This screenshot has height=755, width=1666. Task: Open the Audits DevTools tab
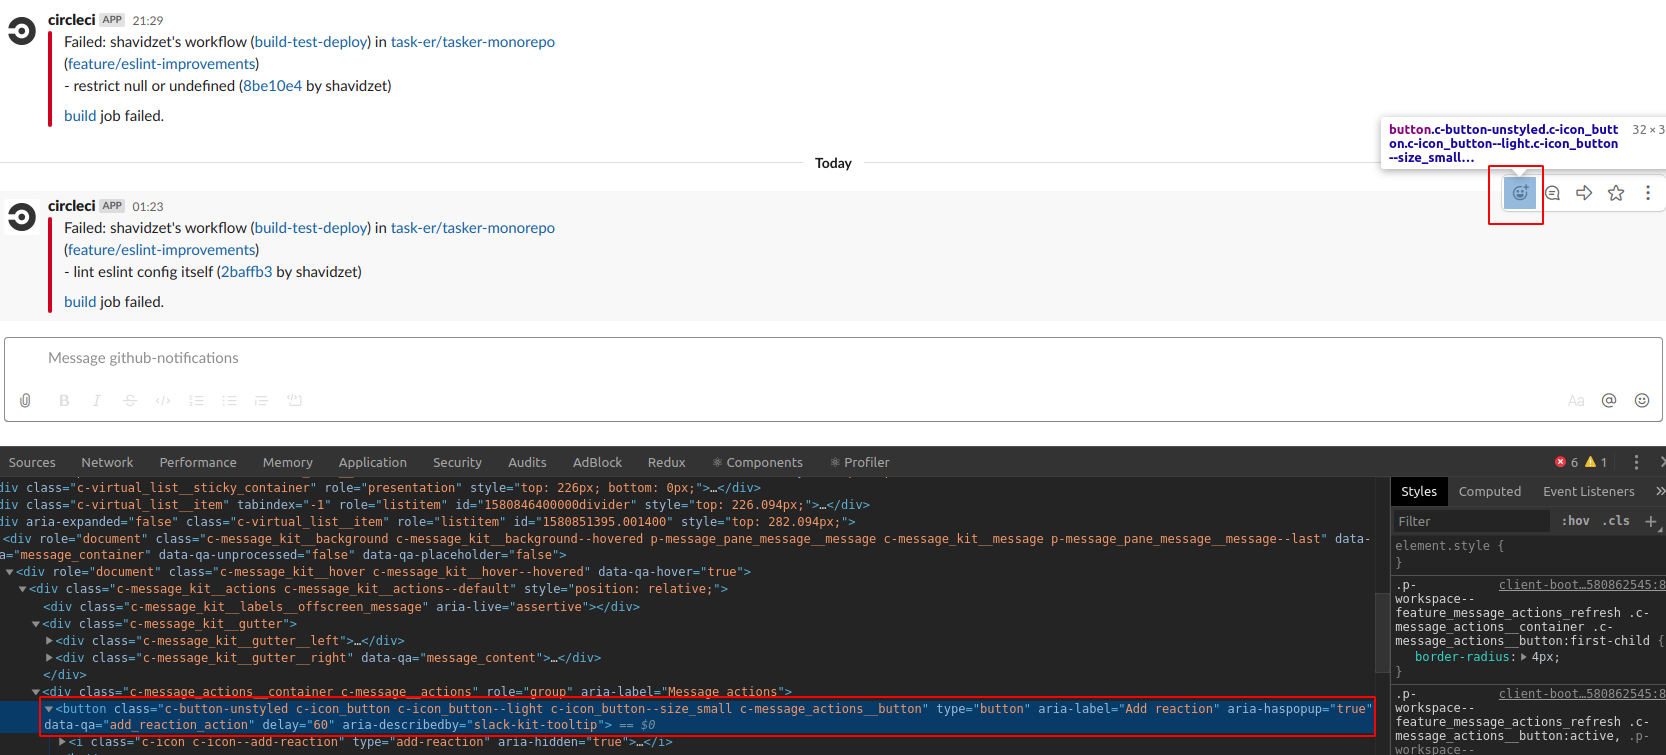click(x=527, y=462)
